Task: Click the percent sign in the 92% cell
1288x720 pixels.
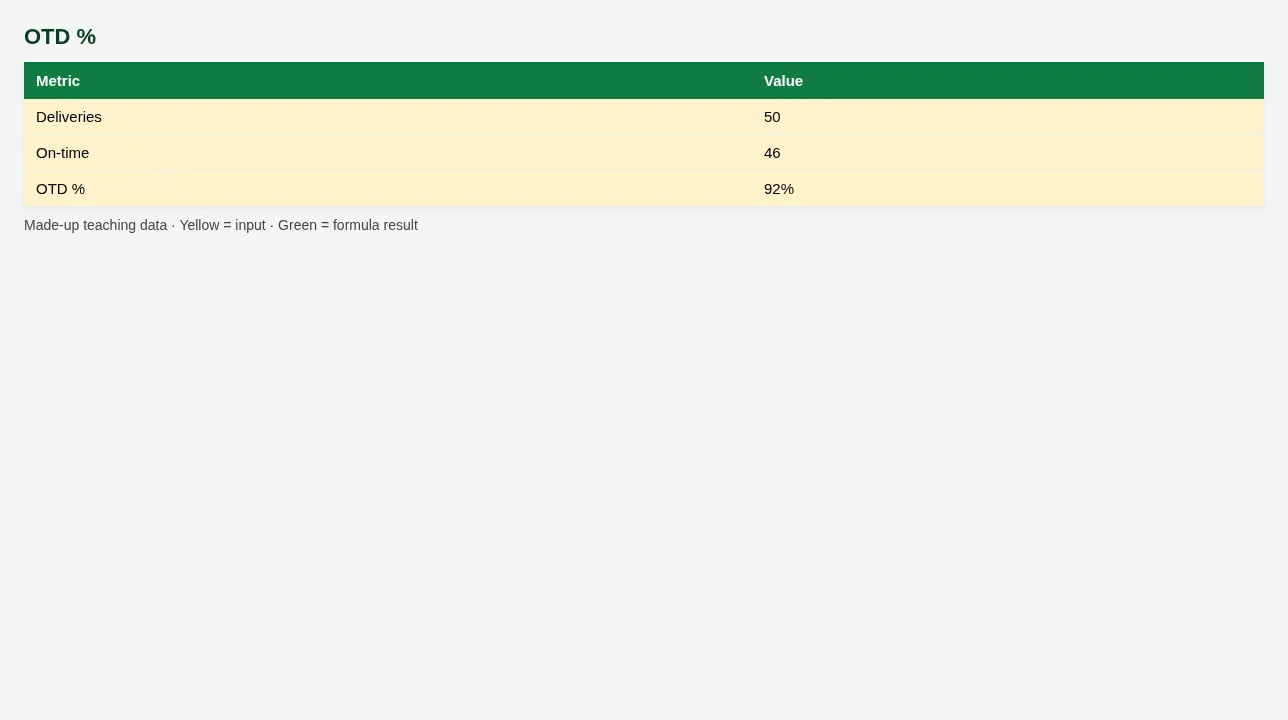Action: click(787, 189)
